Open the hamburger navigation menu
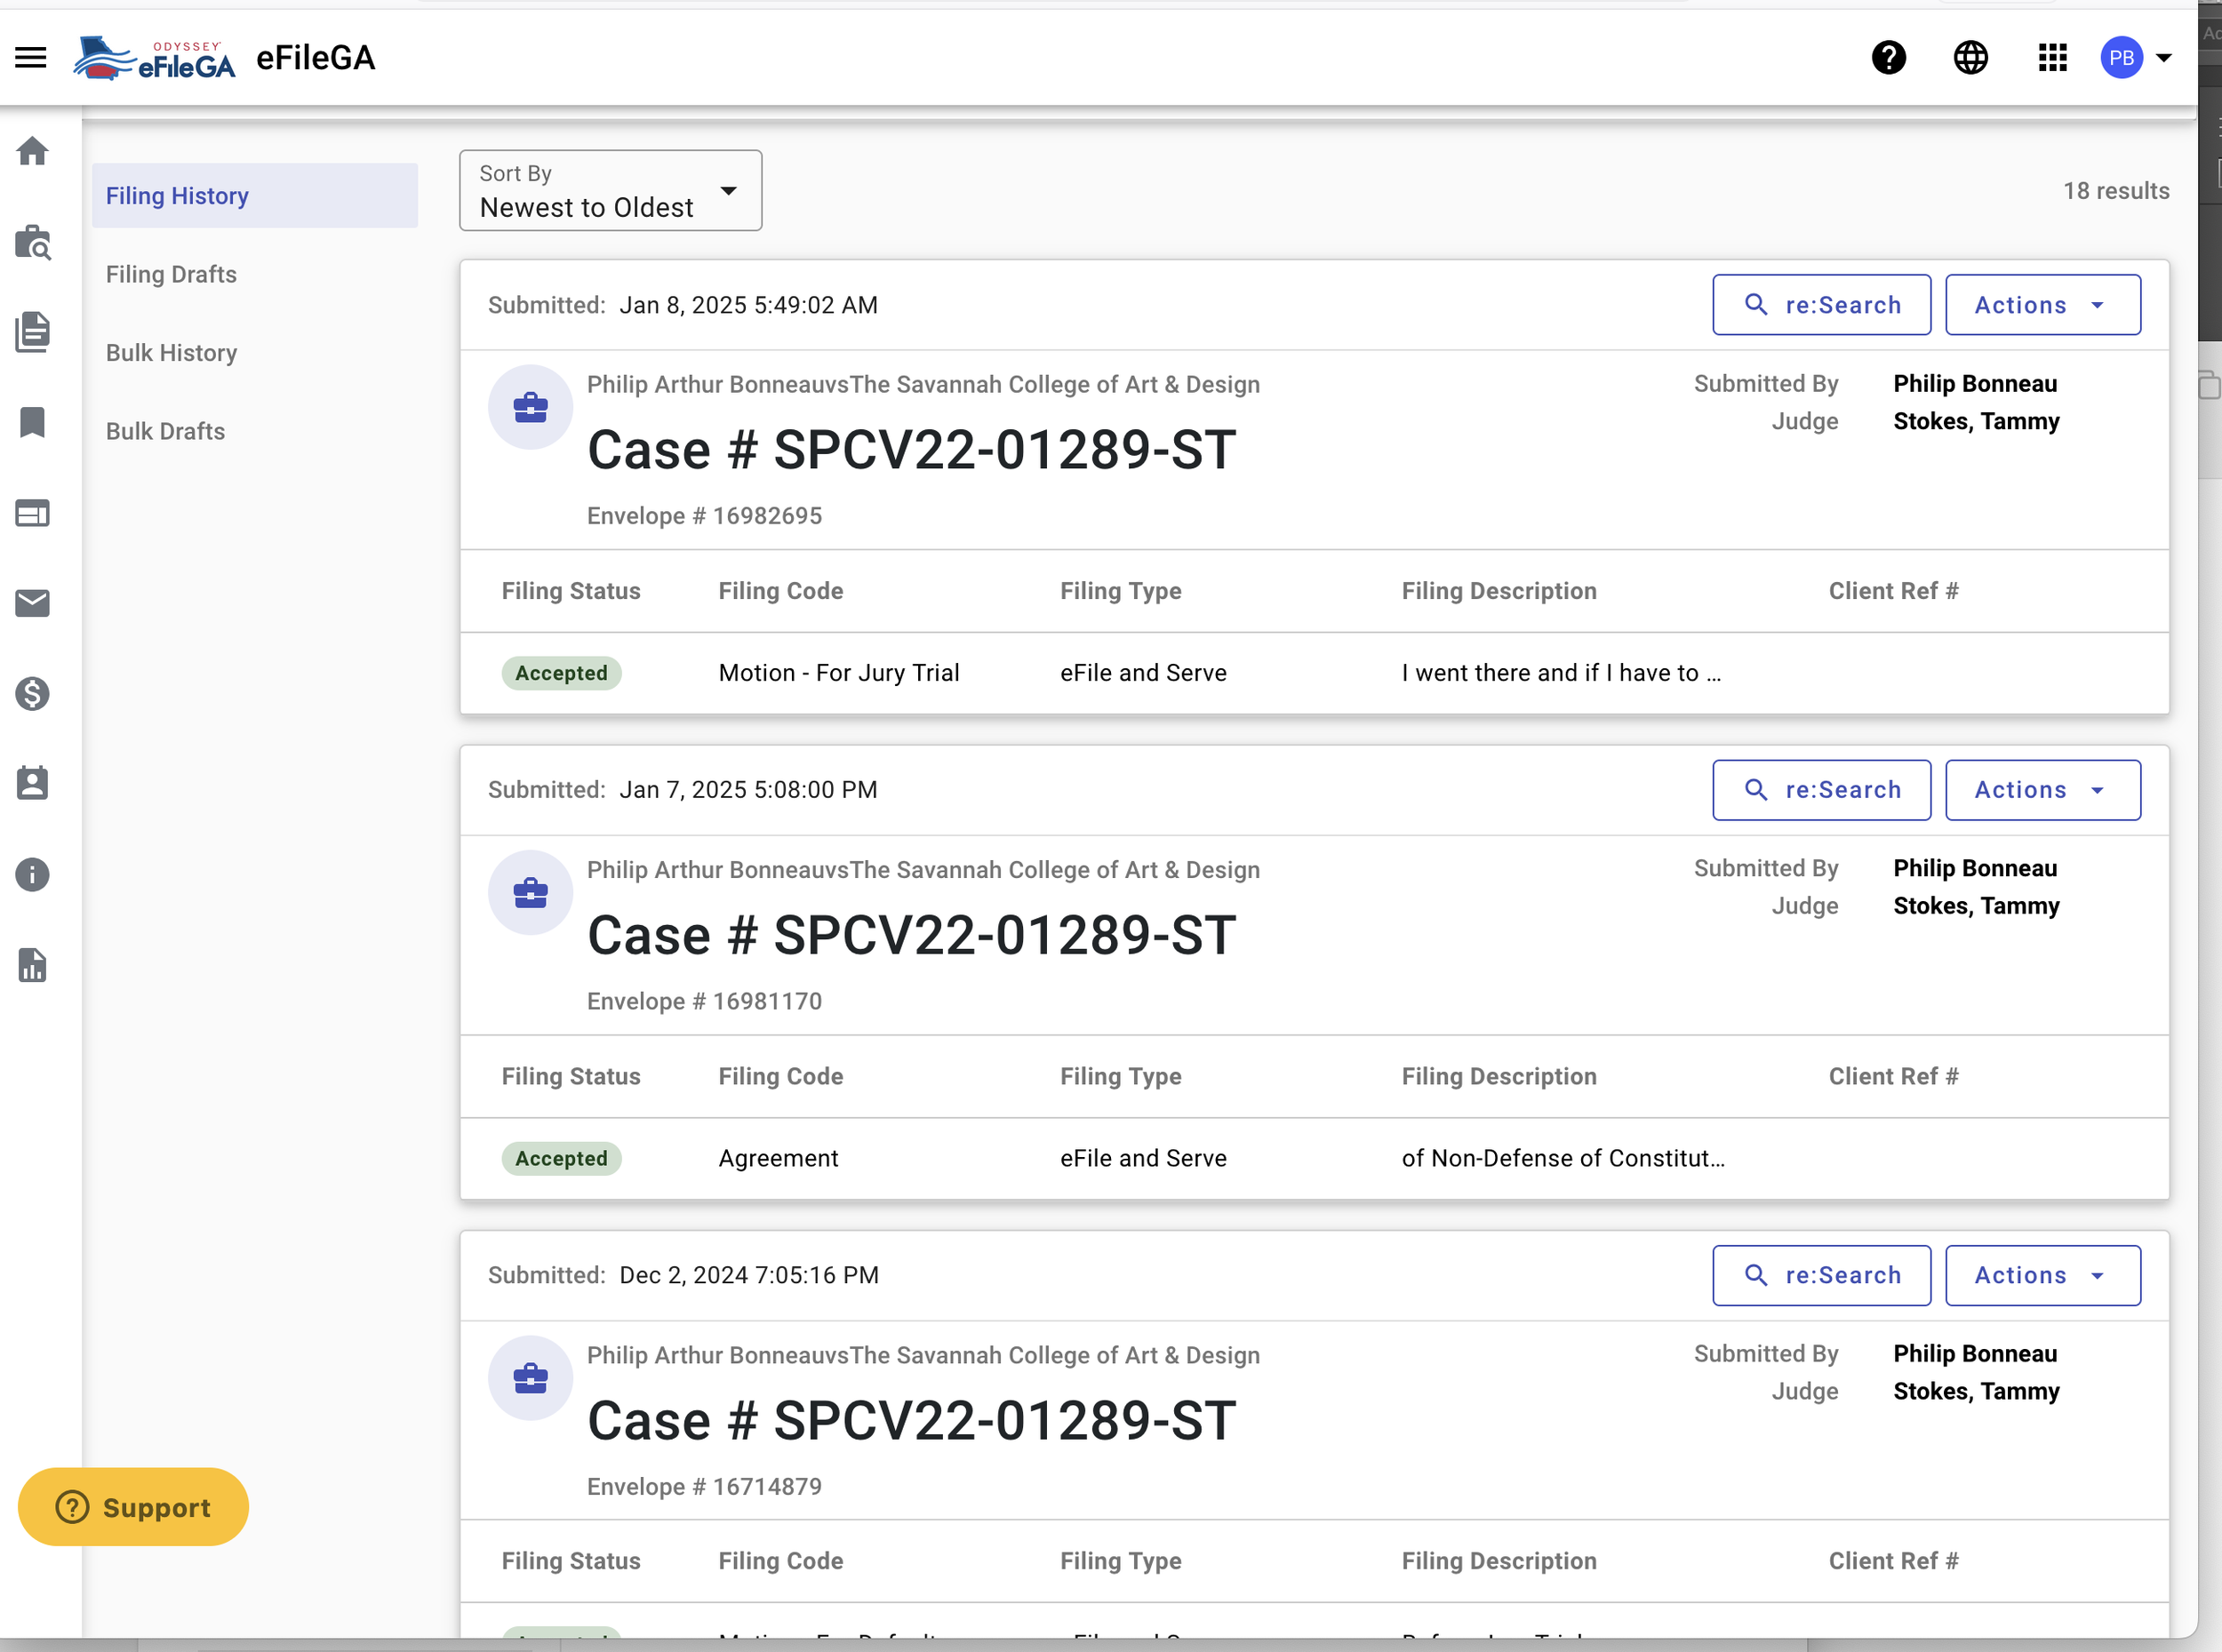Viewport: 2222px width, 1652px height. (31, 57)
